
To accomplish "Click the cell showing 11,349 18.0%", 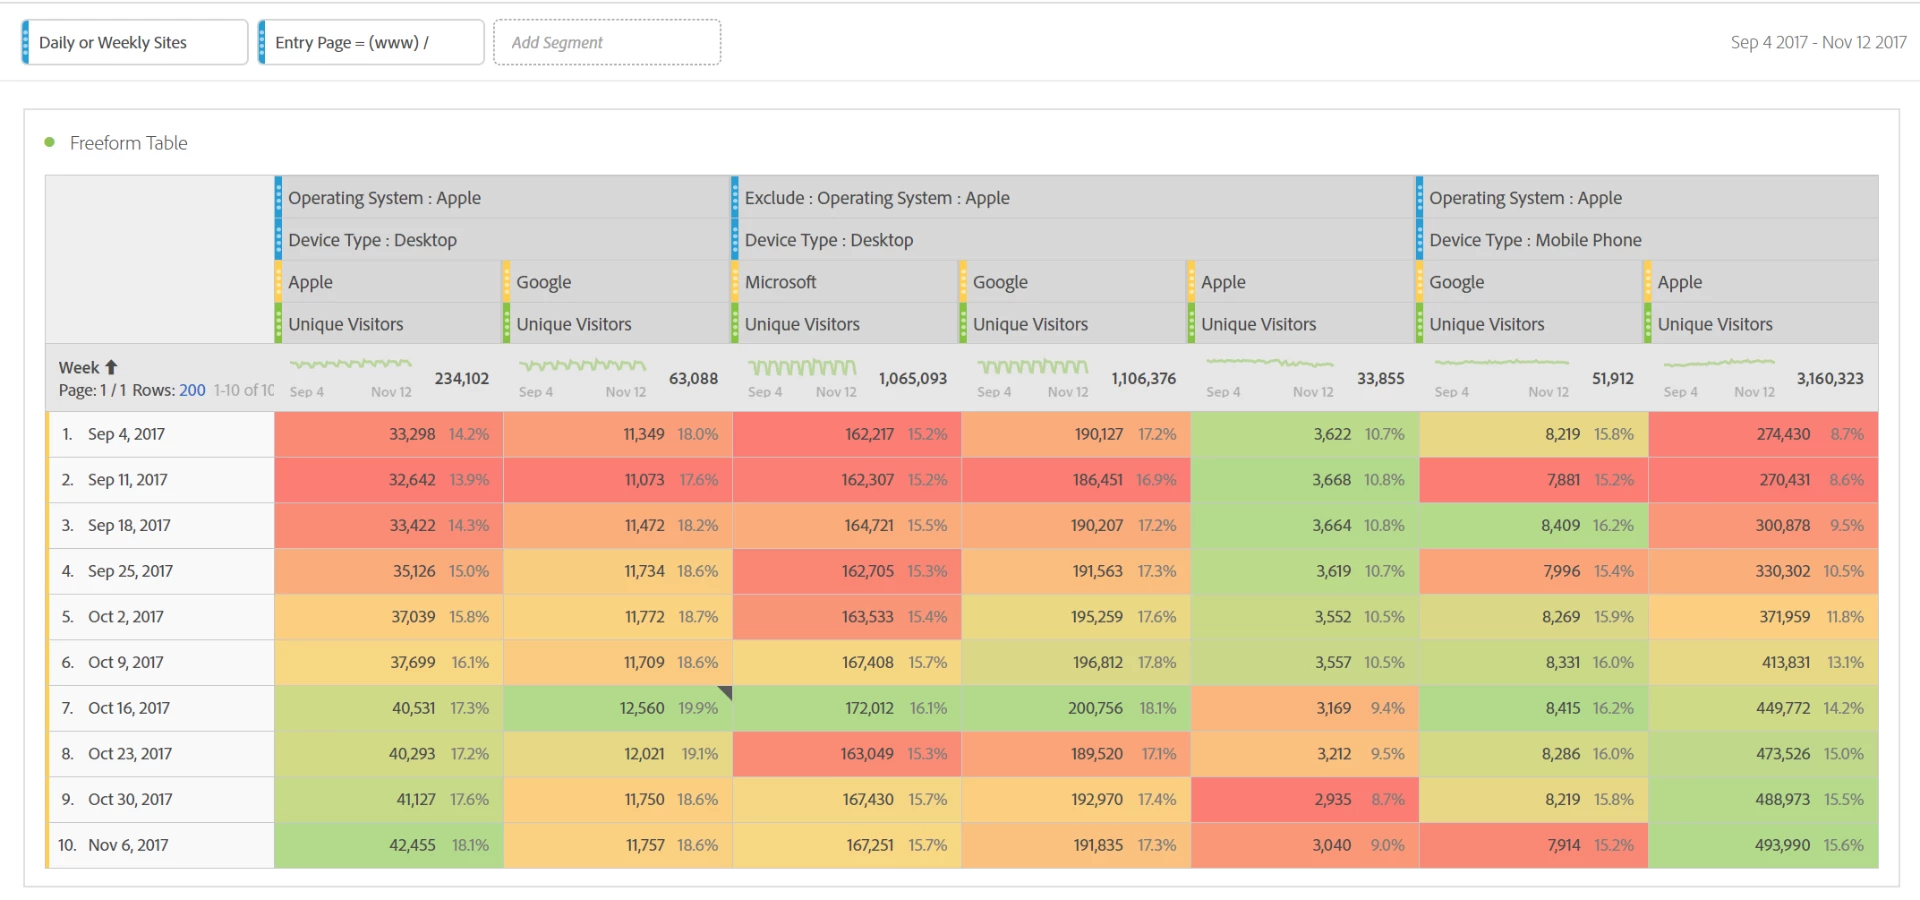I will pos(618,434).
